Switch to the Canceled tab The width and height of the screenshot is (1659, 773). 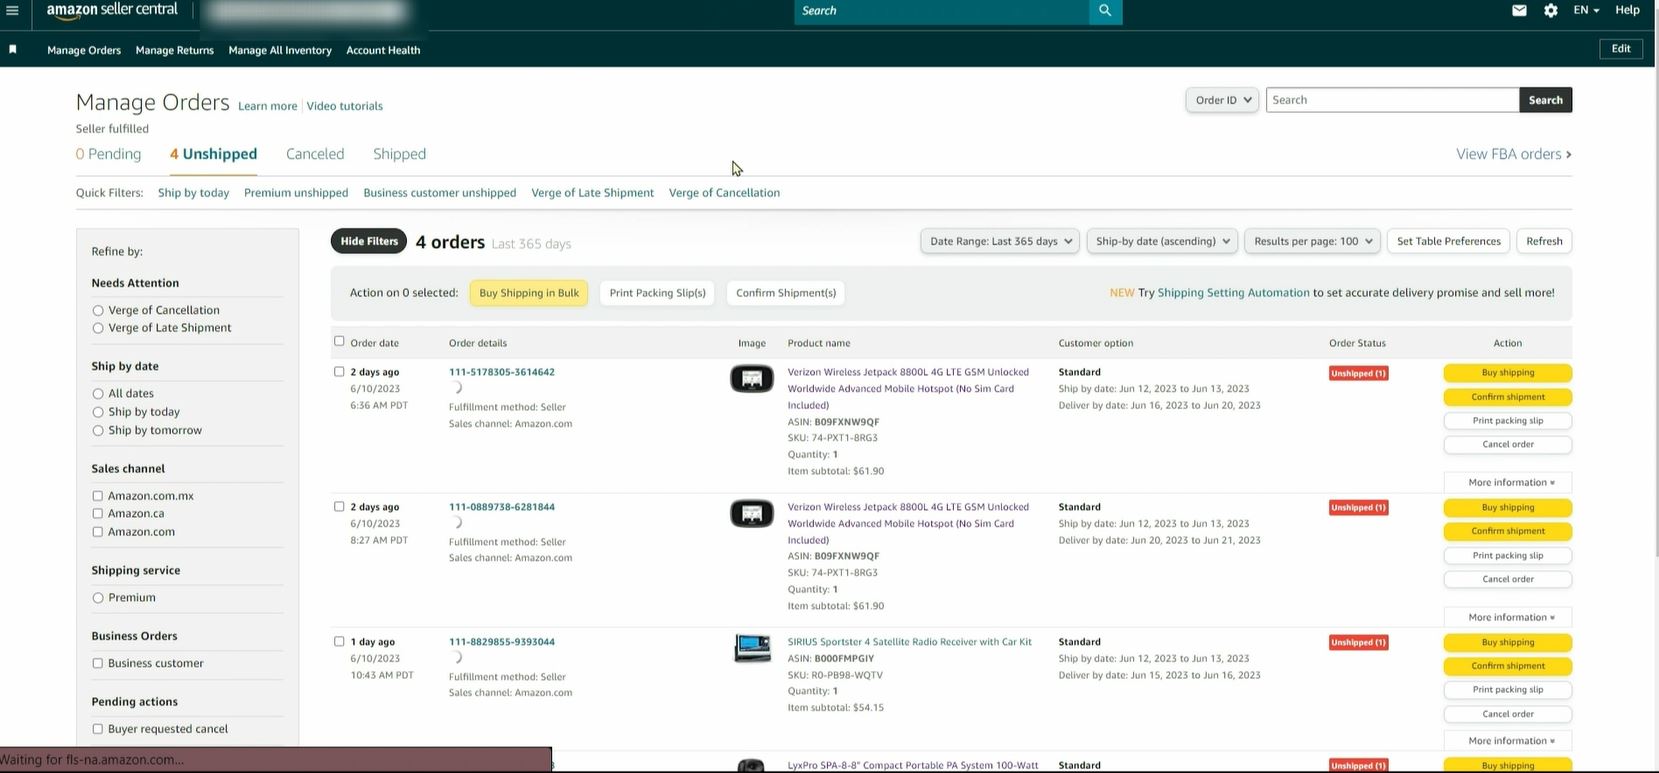pyautogui.click(x=315, y=154)
